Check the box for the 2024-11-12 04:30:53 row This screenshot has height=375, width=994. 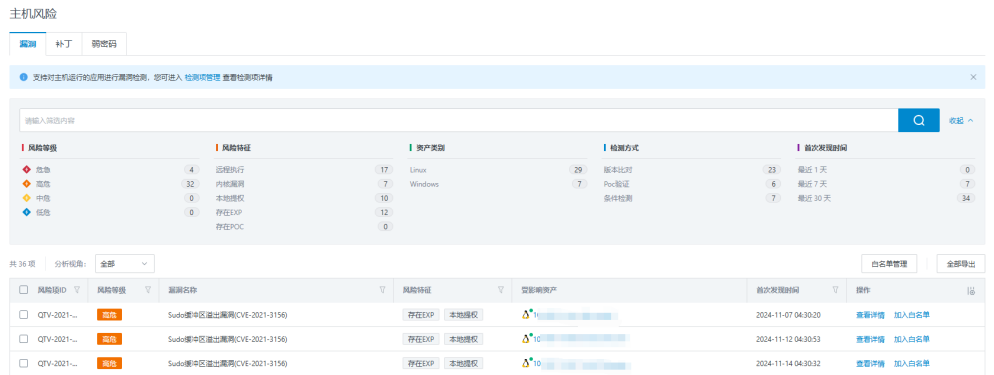tap(23, 339)
